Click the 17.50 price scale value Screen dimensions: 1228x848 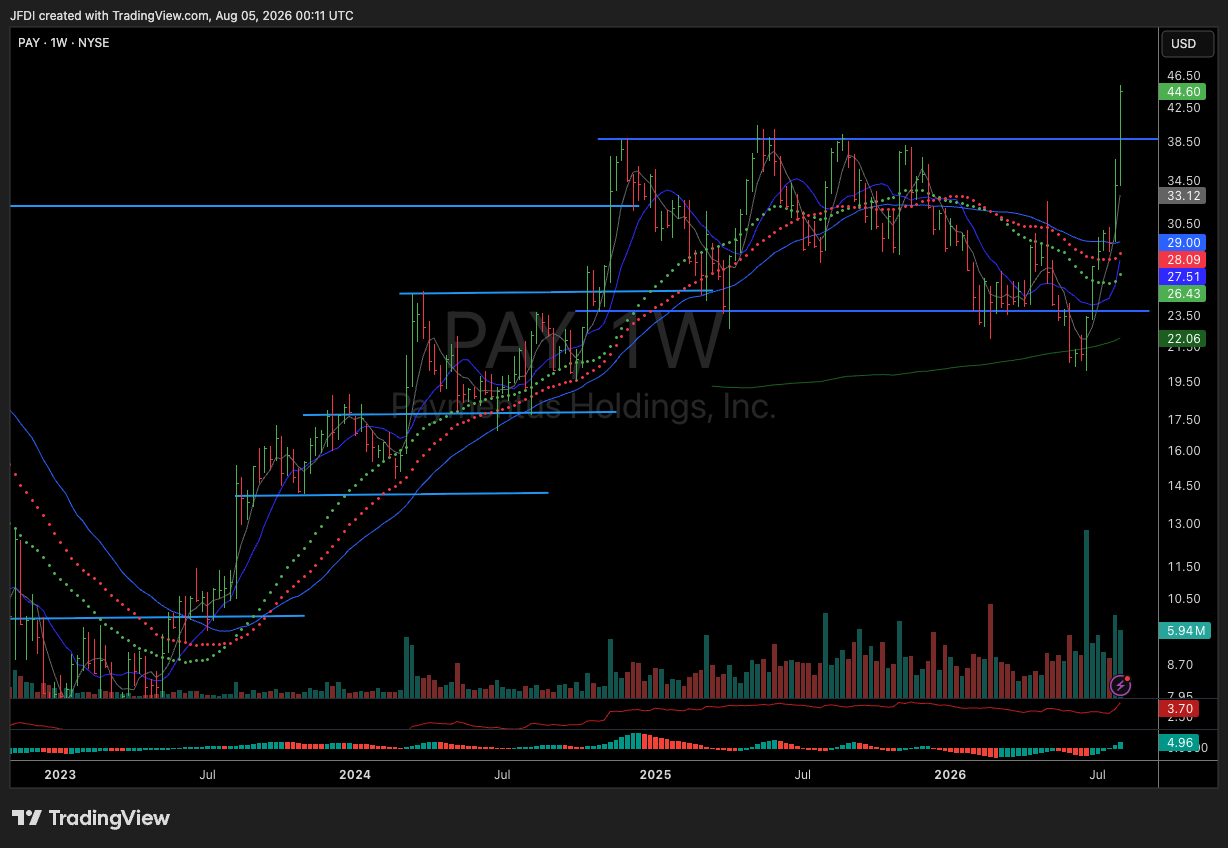1183,419
